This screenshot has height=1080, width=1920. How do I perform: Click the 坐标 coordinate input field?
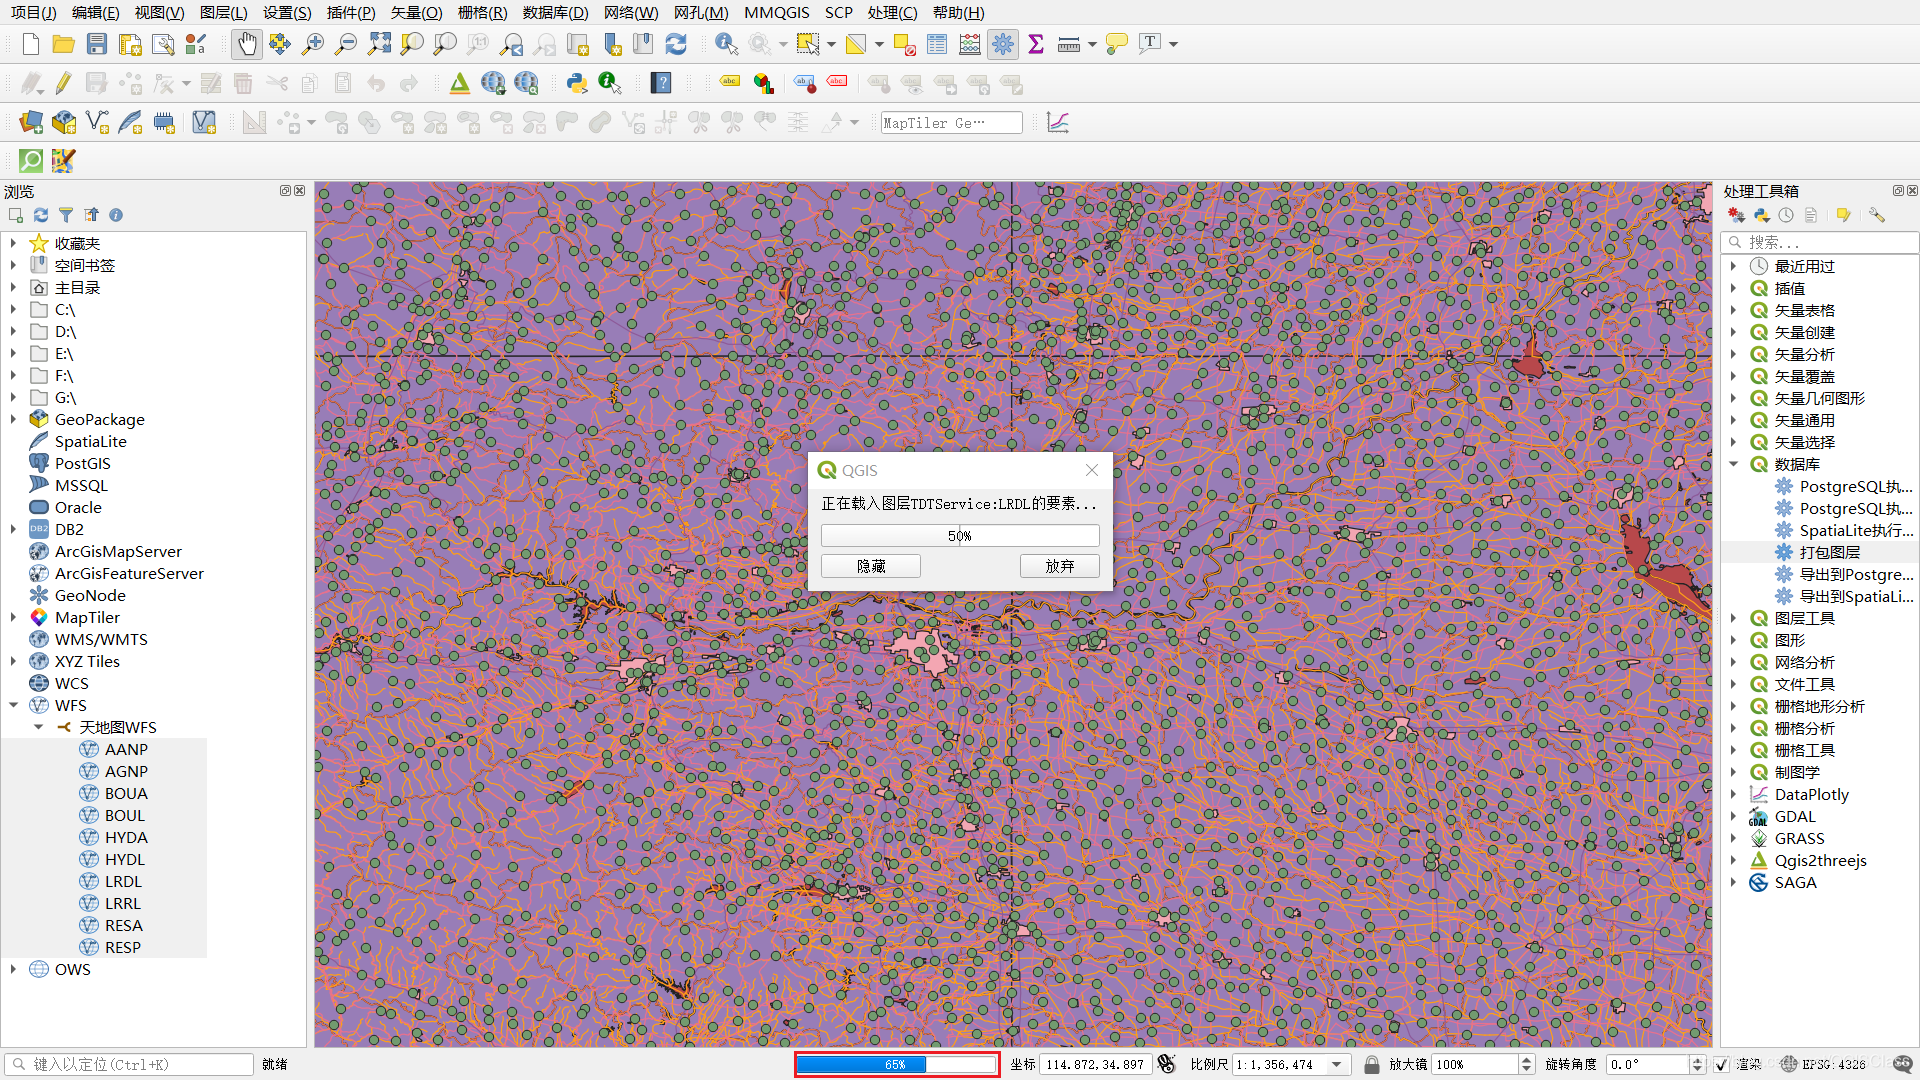pyautogui.click(x=1095, y=1064)
